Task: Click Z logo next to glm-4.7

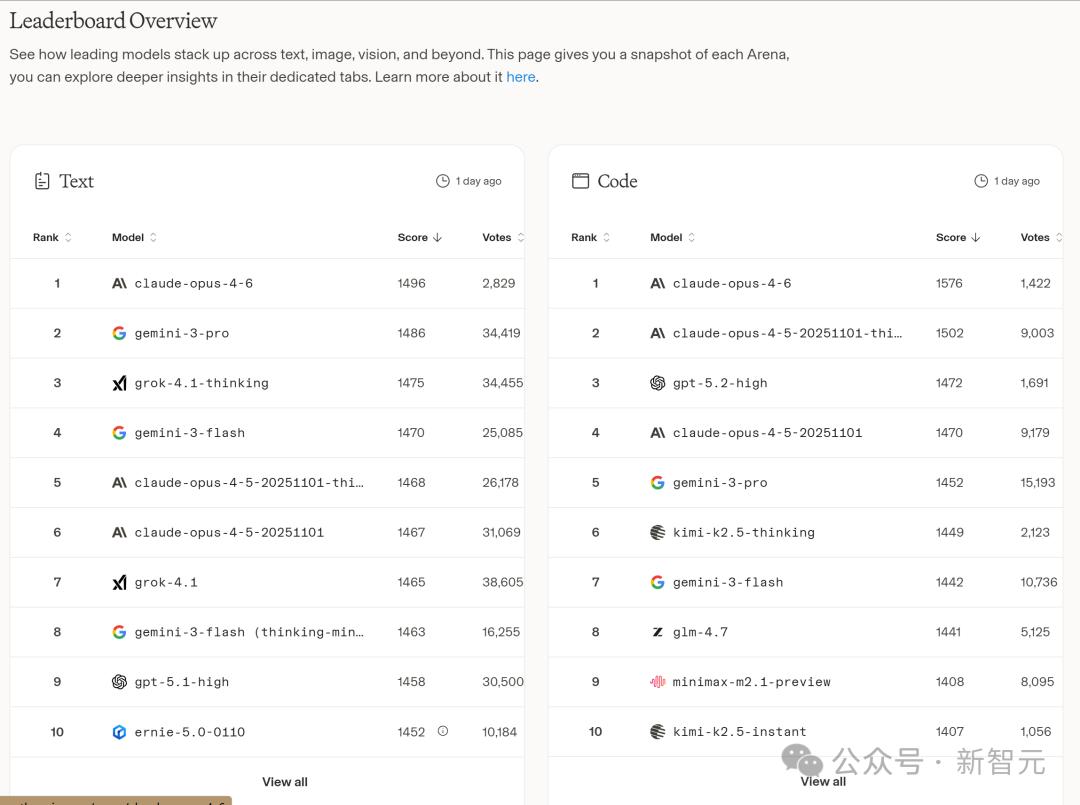Action: click(x=658, y=632)
